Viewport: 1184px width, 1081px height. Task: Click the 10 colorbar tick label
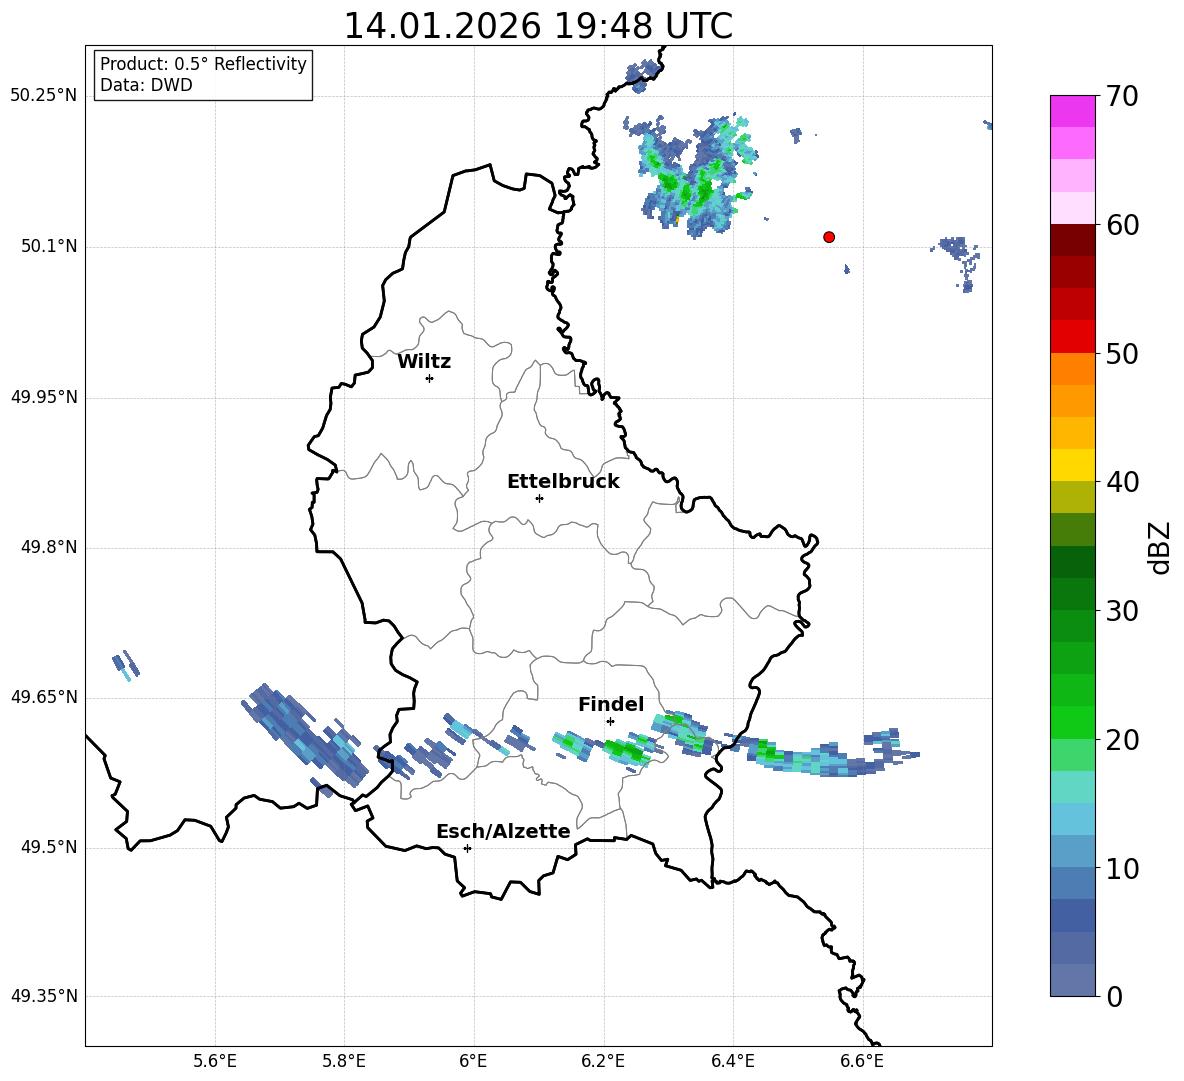click(x=1122, y=869)
